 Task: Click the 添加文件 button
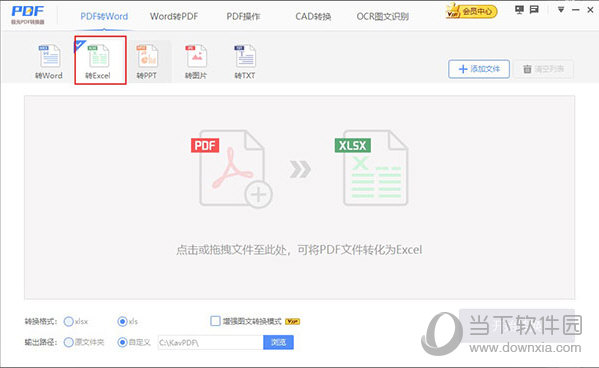click(479, 69)
